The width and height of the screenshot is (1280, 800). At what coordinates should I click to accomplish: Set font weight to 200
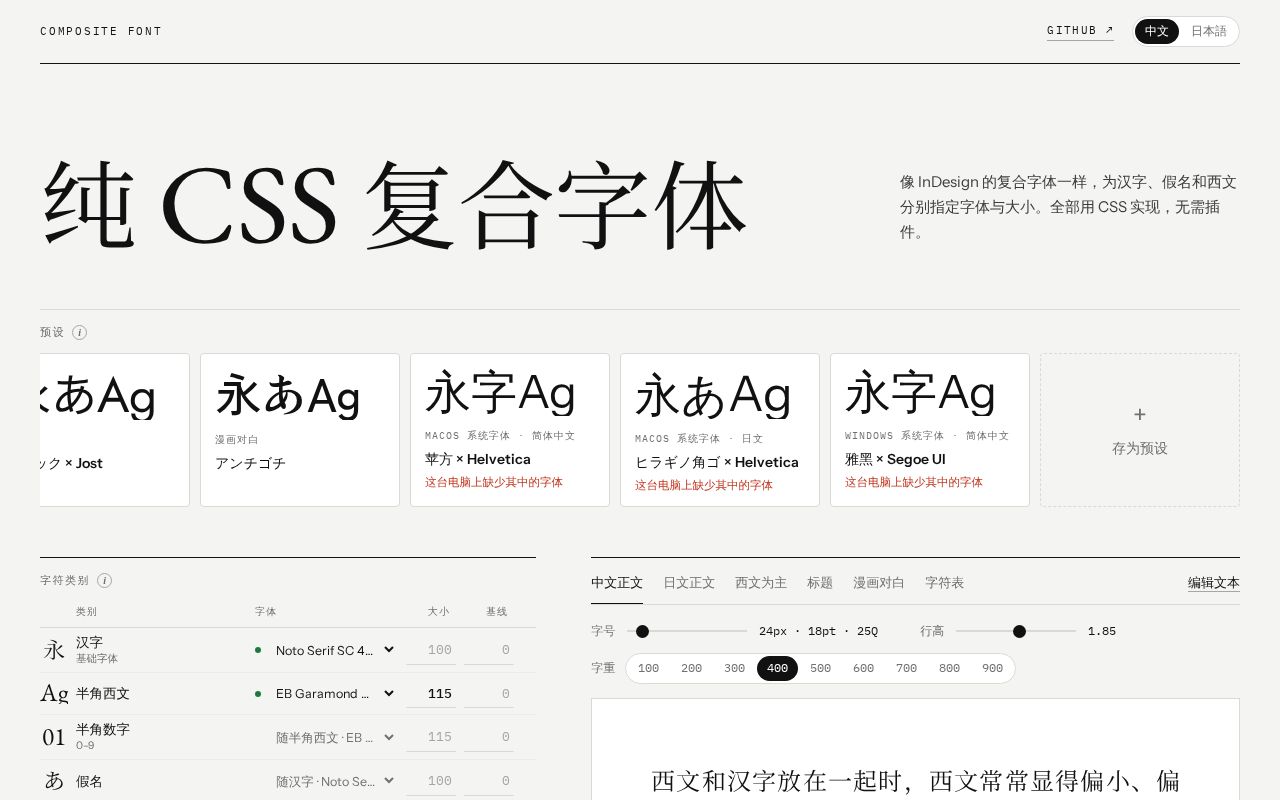691,668
